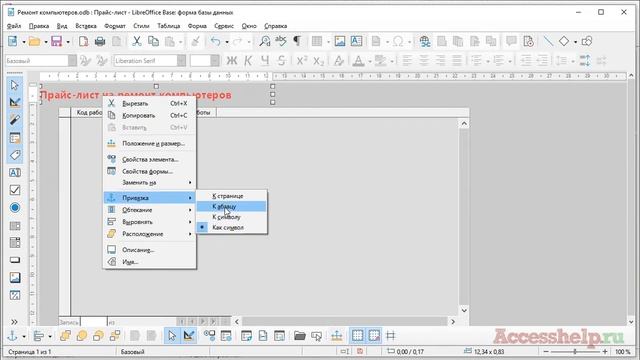Click the Save document icon
Viewport: 640px width, 360px height.
click(x=56, y=41)
